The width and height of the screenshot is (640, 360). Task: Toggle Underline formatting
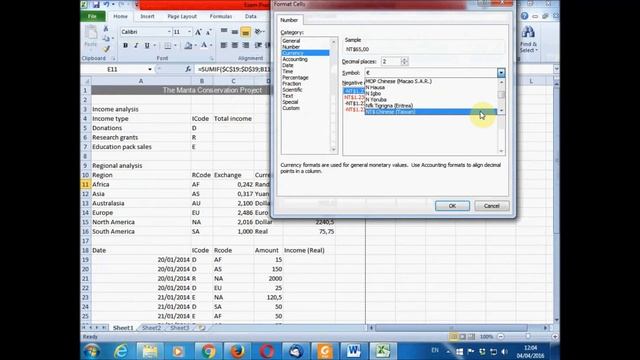tap(147, 45)
